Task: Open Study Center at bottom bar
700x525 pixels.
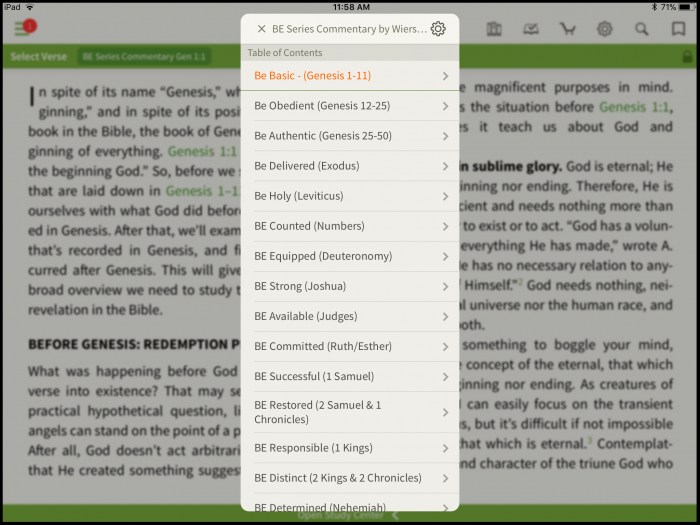Action: coord(340,516)
